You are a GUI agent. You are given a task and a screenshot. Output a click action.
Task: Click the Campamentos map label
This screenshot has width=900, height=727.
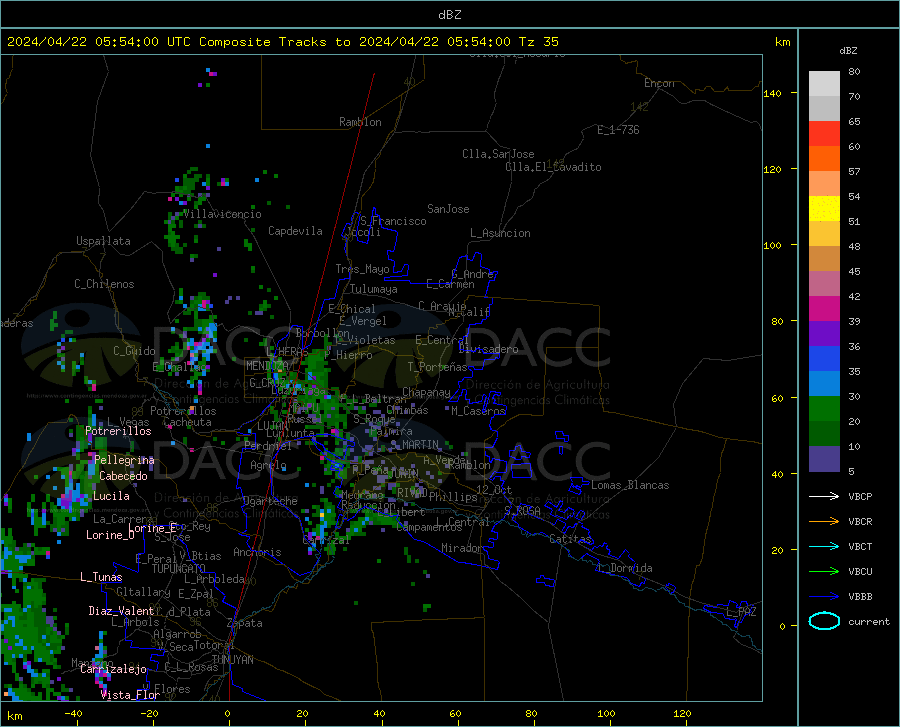click(429, 527)
